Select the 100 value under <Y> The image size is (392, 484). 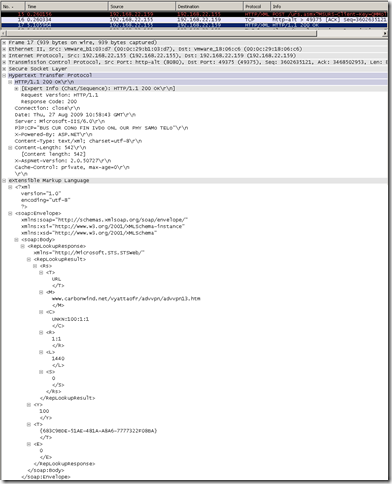tap(44, 411)
